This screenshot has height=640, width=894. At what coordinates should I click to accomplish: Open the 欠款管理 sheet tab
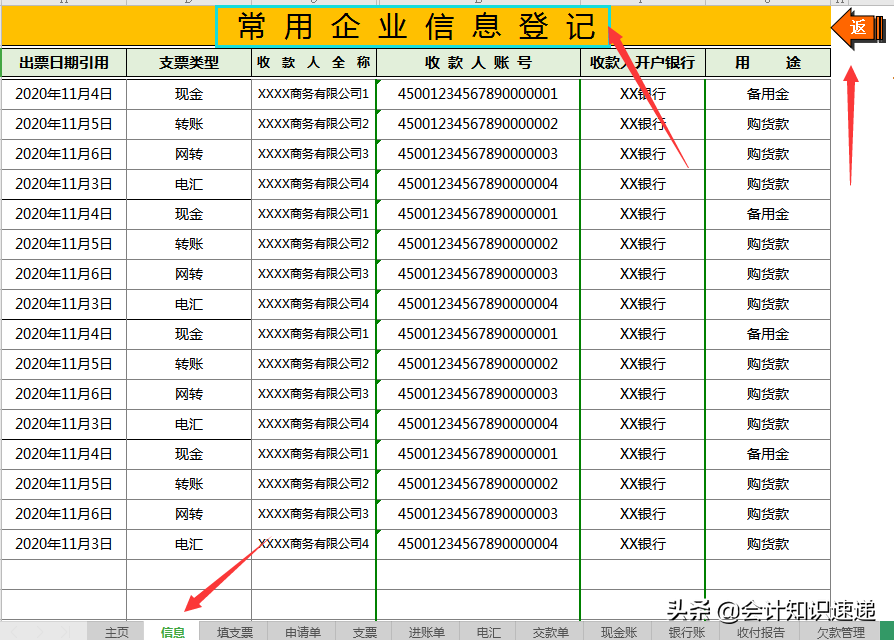841,631
